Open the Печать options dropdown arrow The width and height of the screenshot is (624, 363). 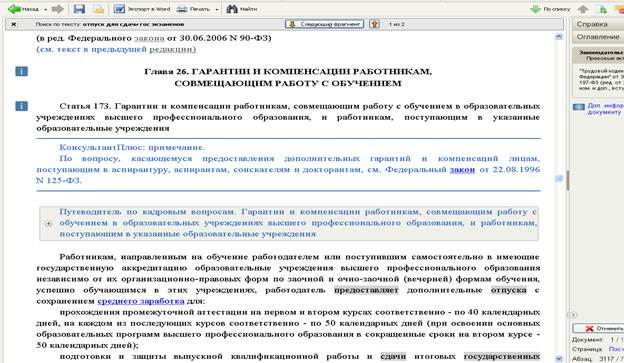point(216,9)
